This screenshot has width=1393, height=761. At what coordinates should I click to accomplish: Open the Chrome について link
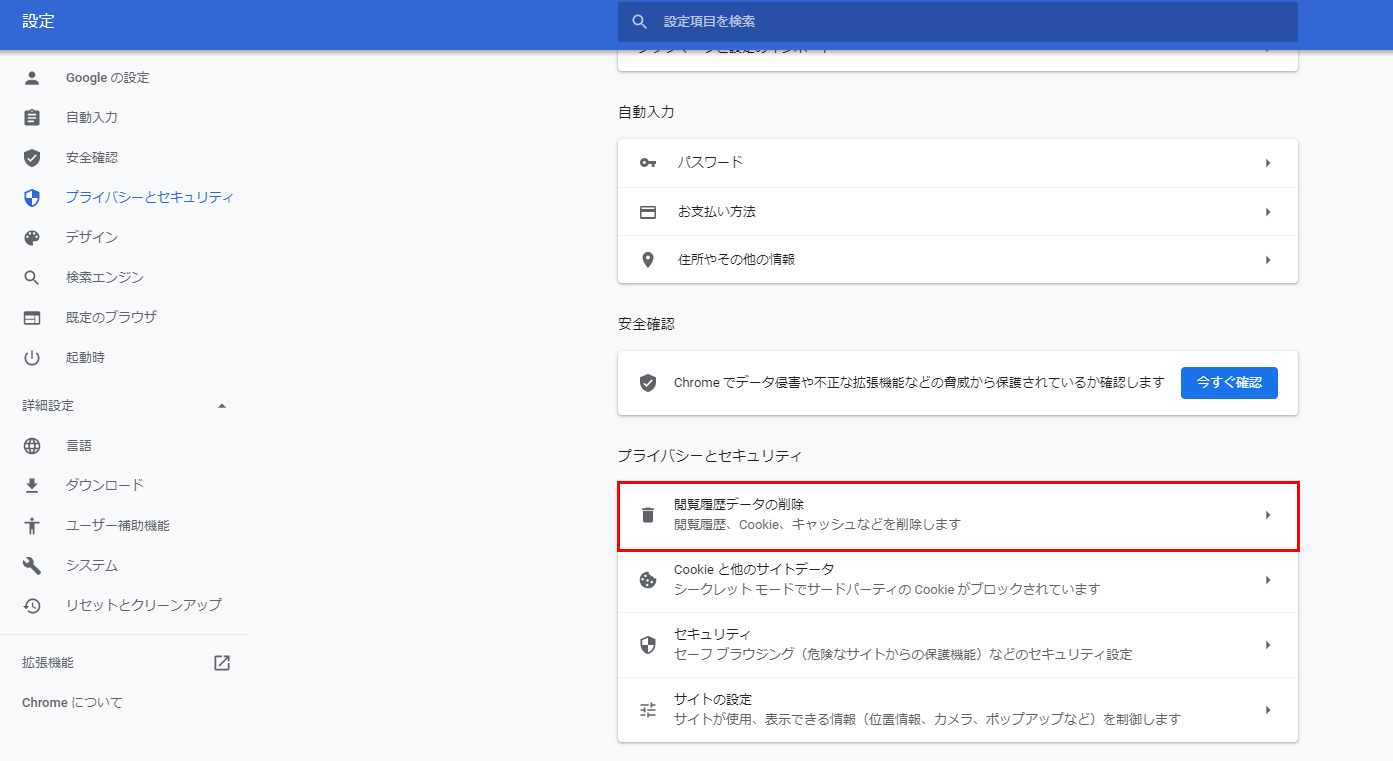[72, 703]
